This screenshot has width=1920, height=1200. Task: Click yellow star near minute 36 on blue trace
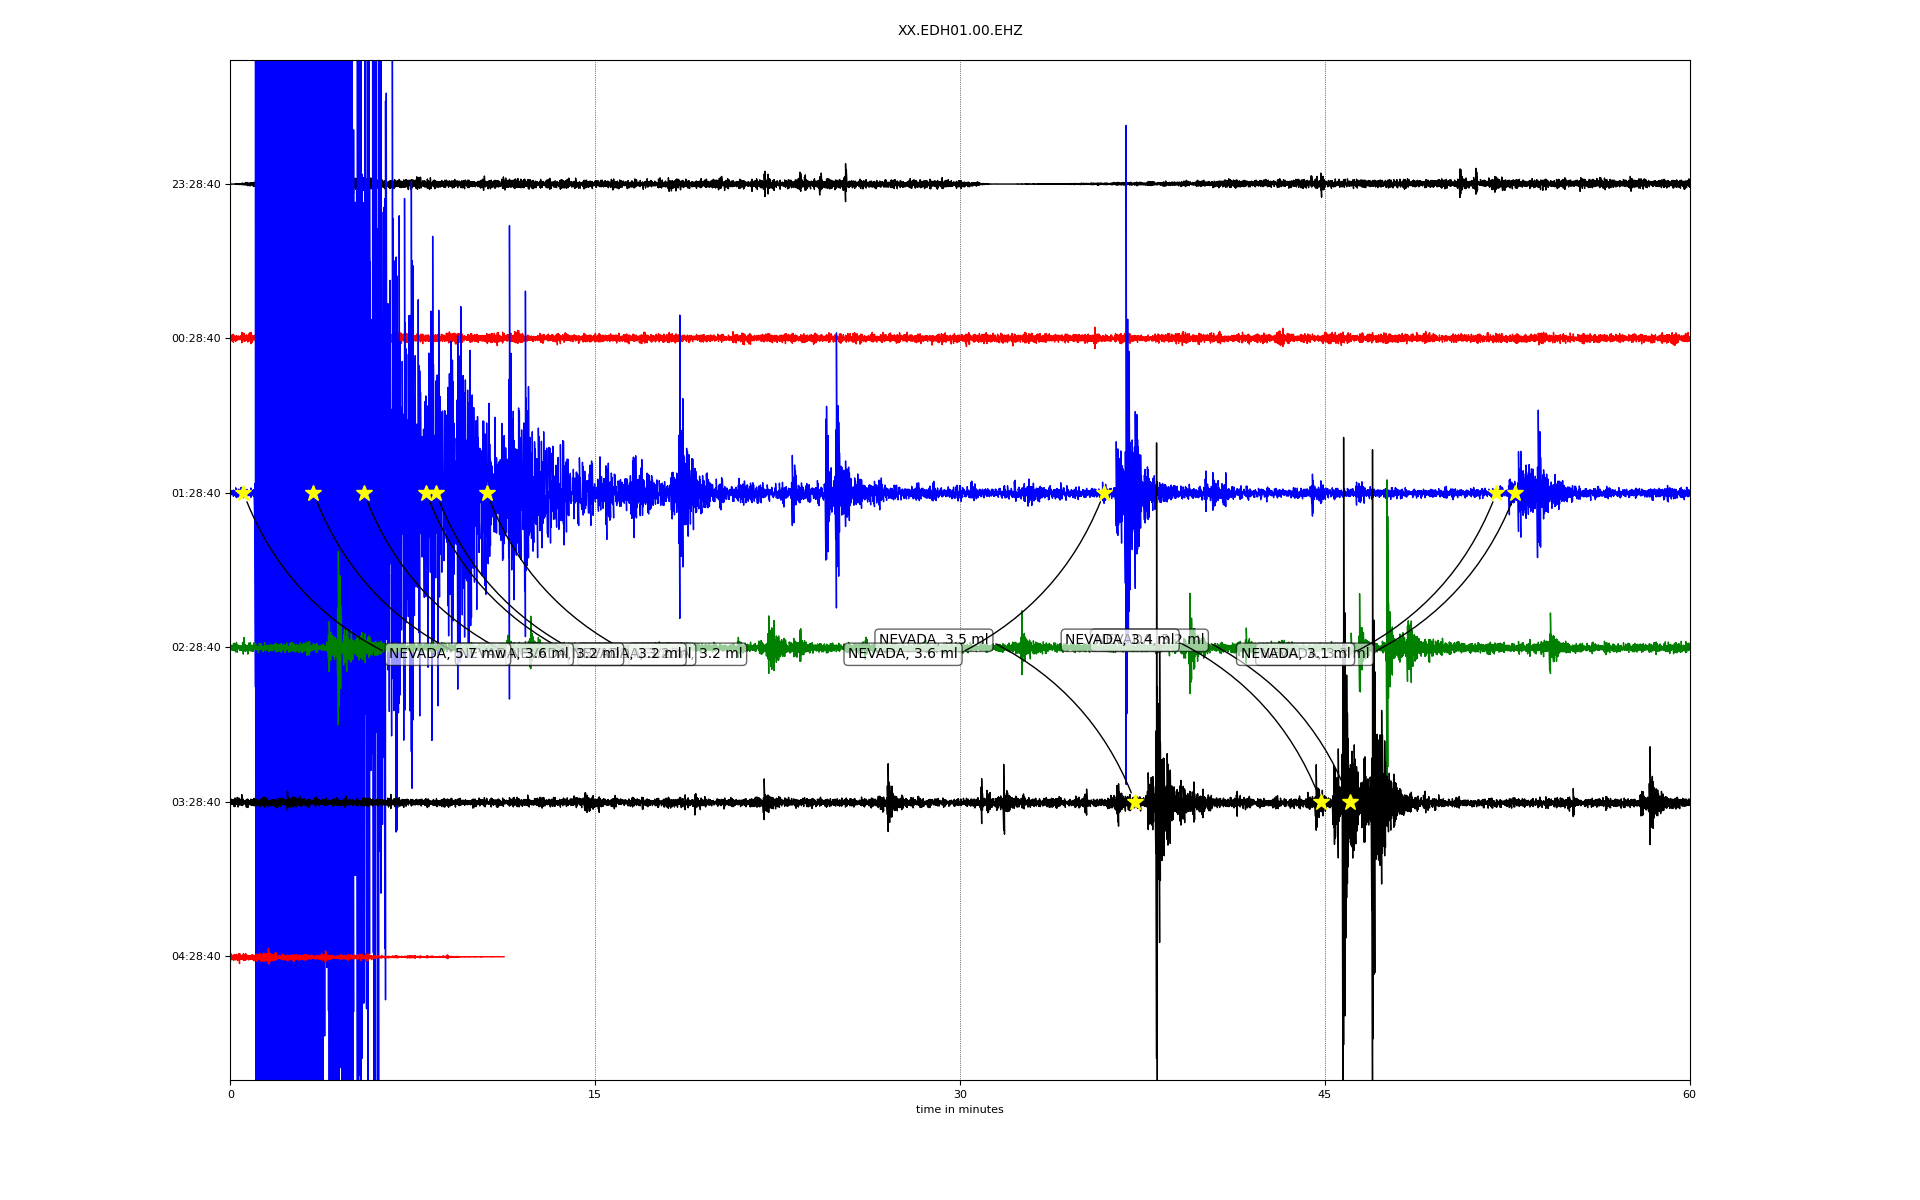click(x=1104, y=493)
